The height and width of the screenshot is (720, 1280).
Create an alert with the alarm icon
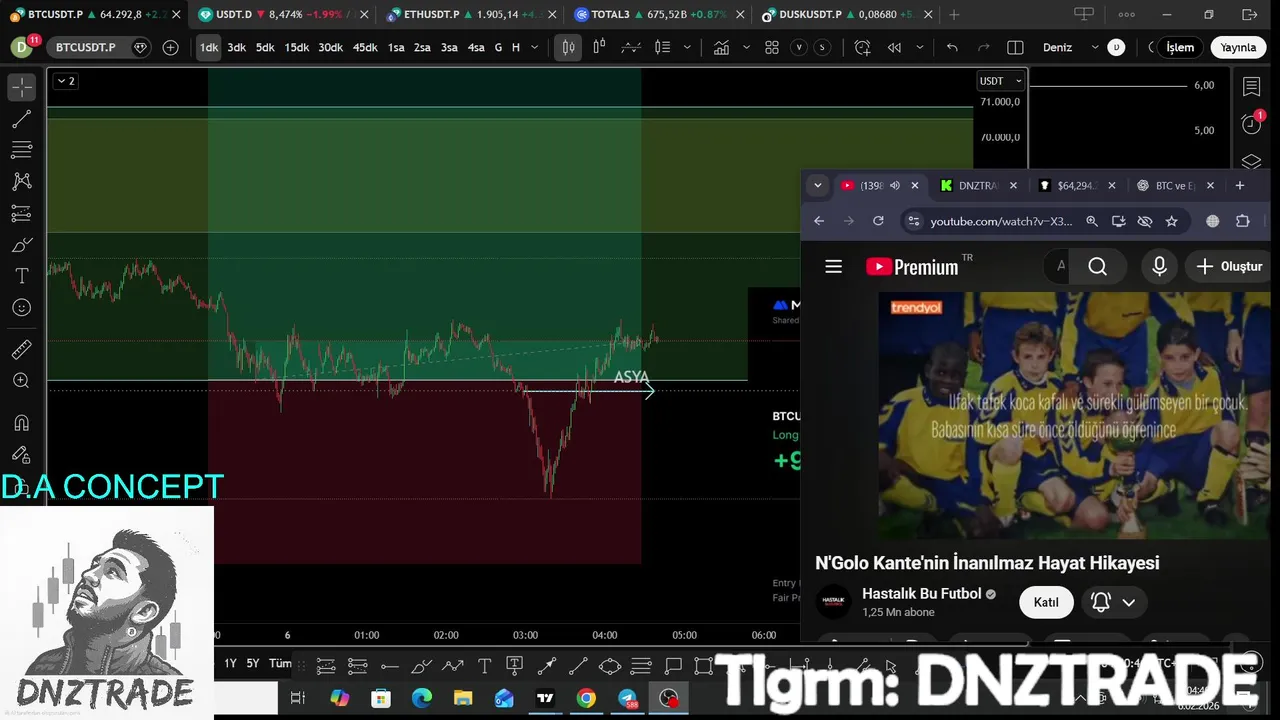863,47
